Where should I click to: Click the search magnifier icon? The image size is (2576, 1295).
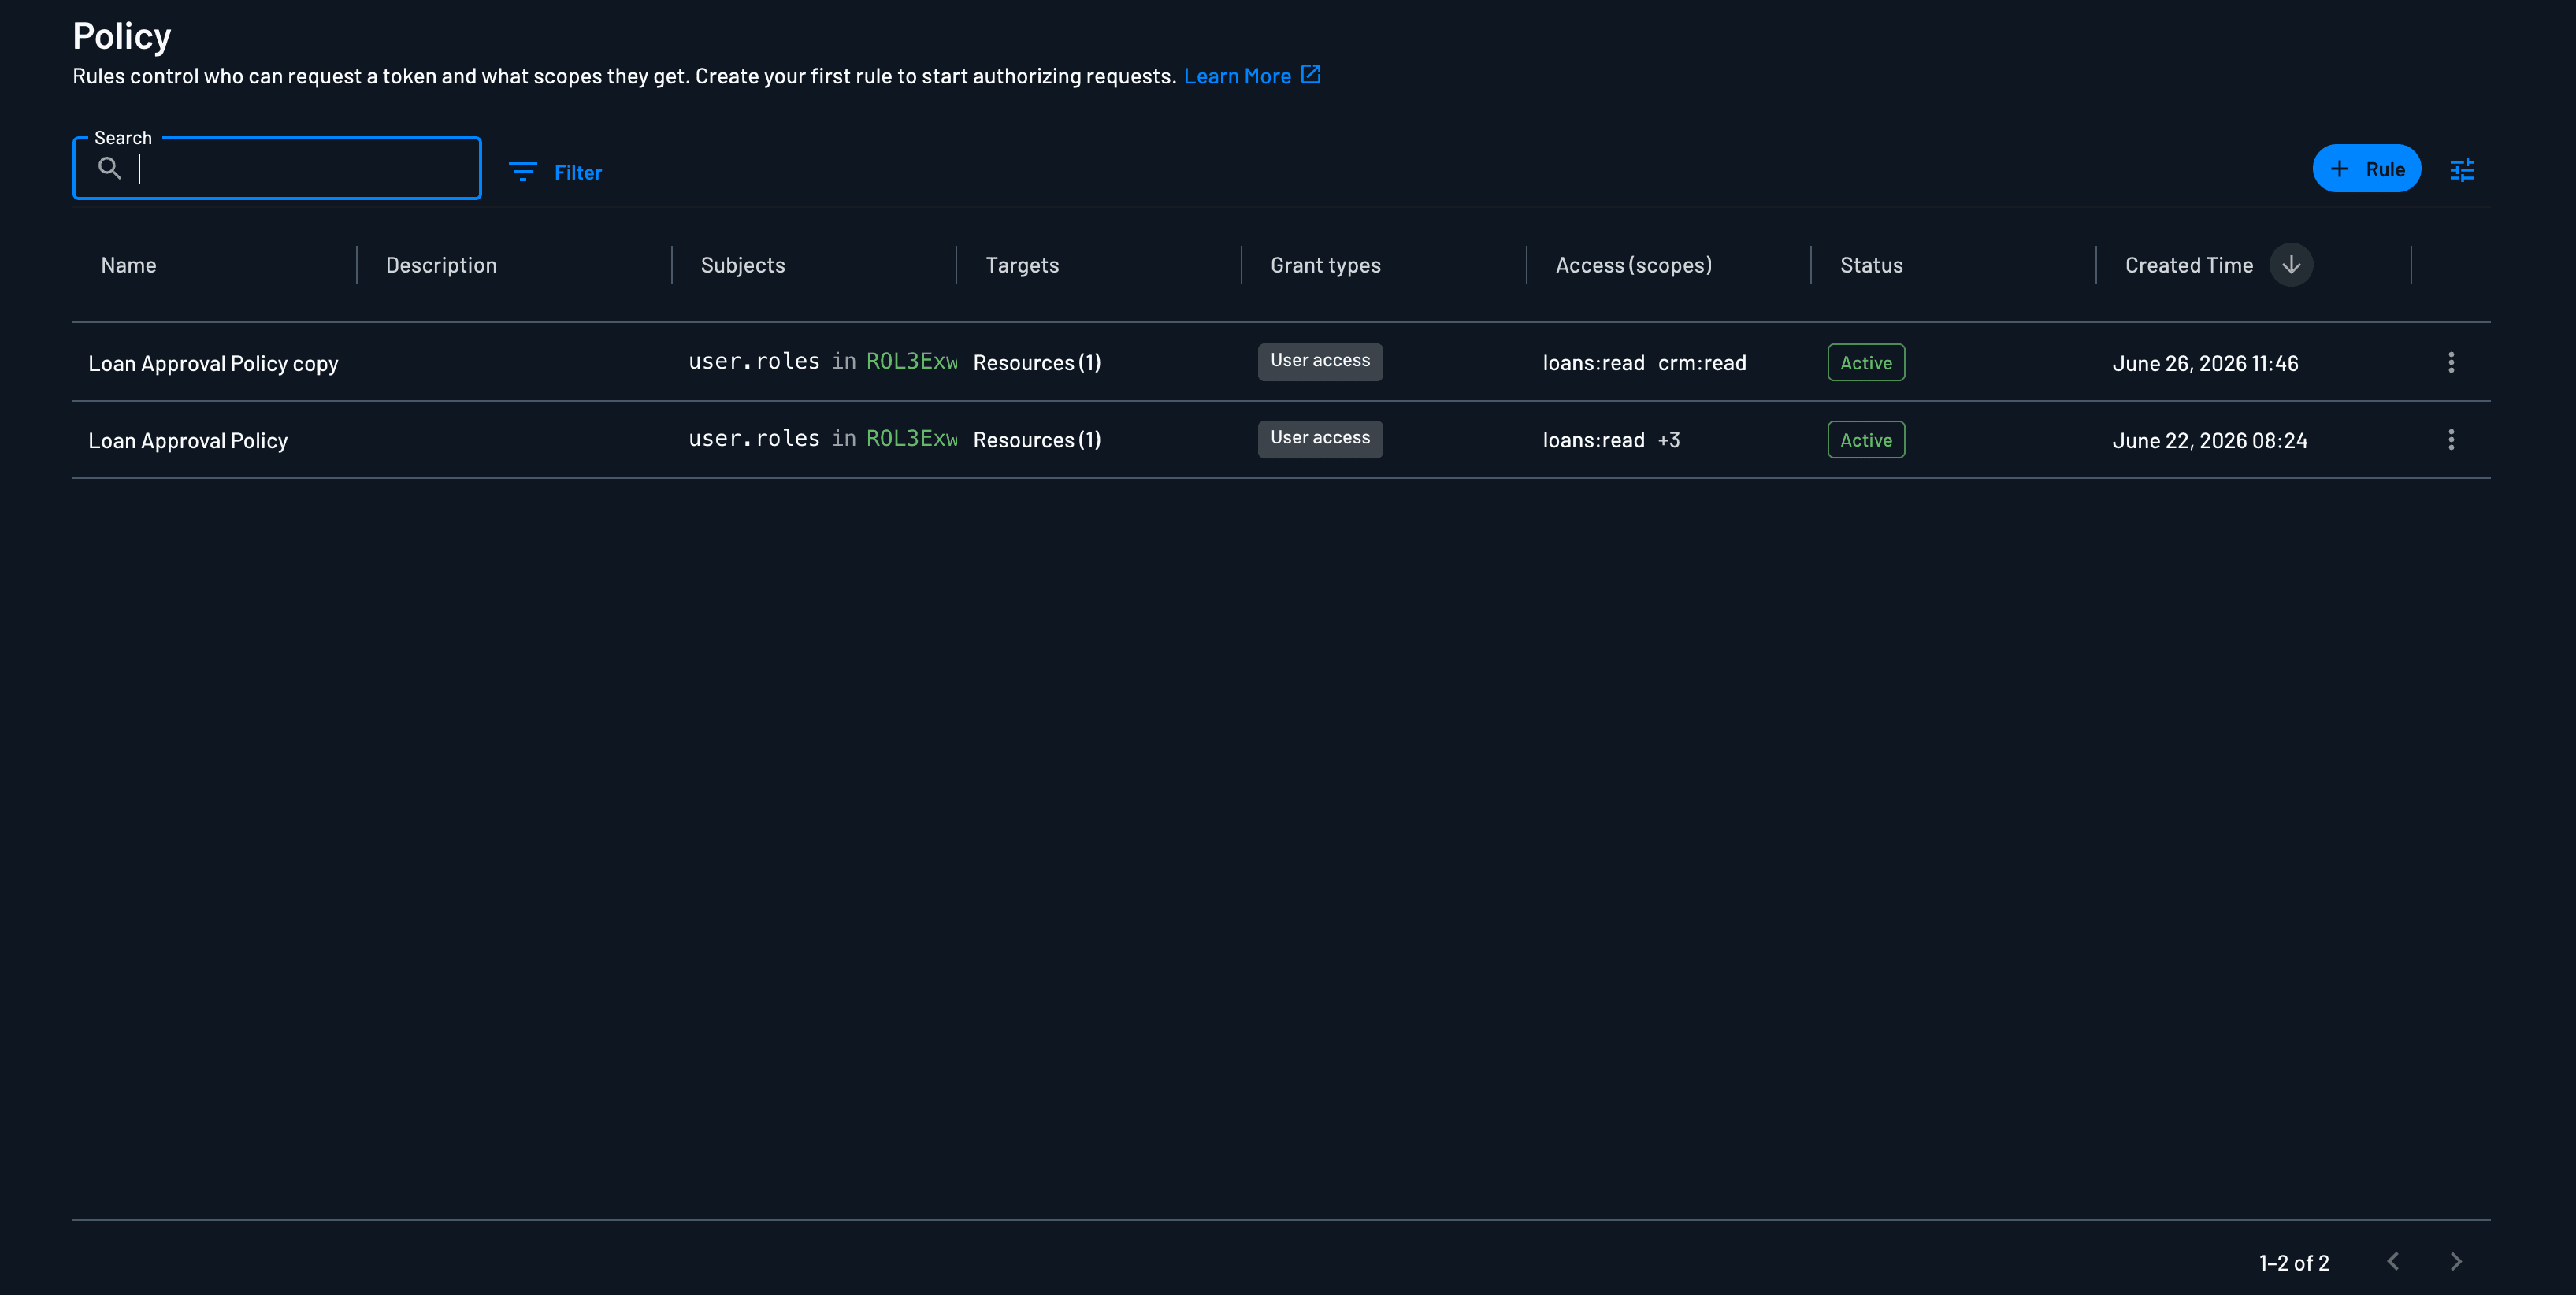pos(110,169)
